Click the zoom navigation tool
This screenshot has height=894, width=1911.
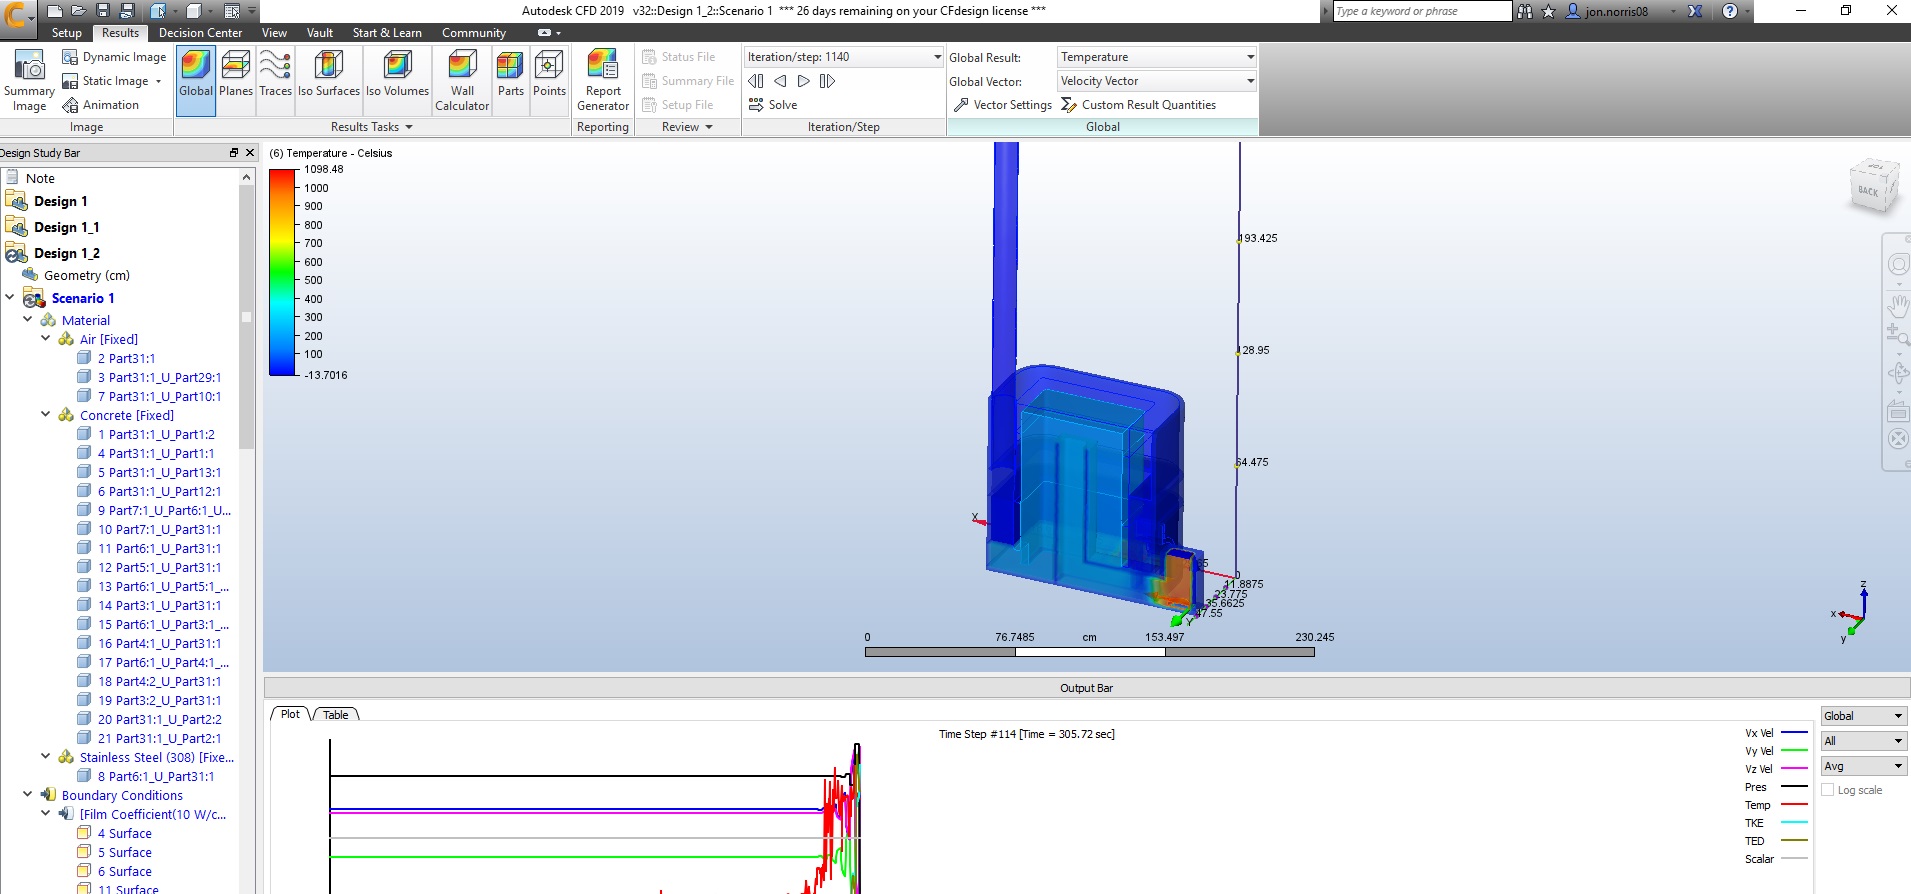(1897, 336)
